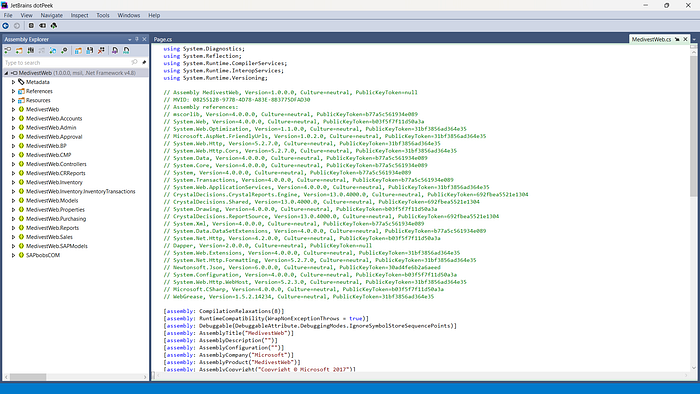Click the Explore process icon with round glyph
This screenshot has height=394, width=700.
tap(64, 50)
